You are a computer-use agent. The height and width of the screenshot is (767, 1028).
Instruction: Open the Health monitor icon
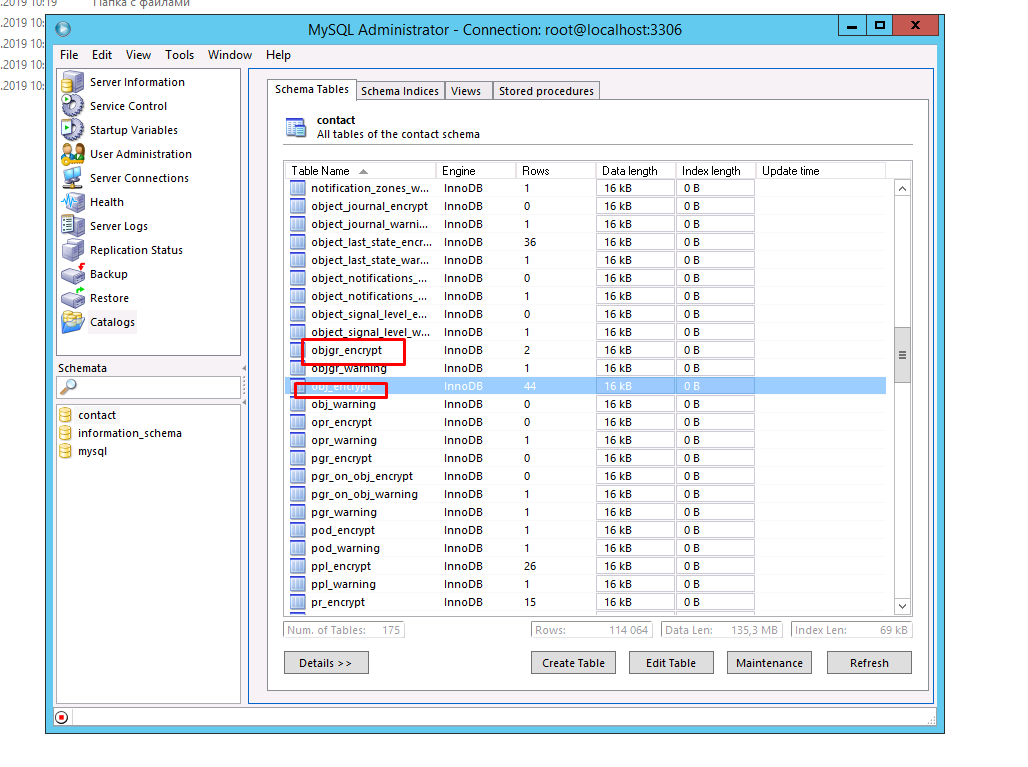(73, 202)
